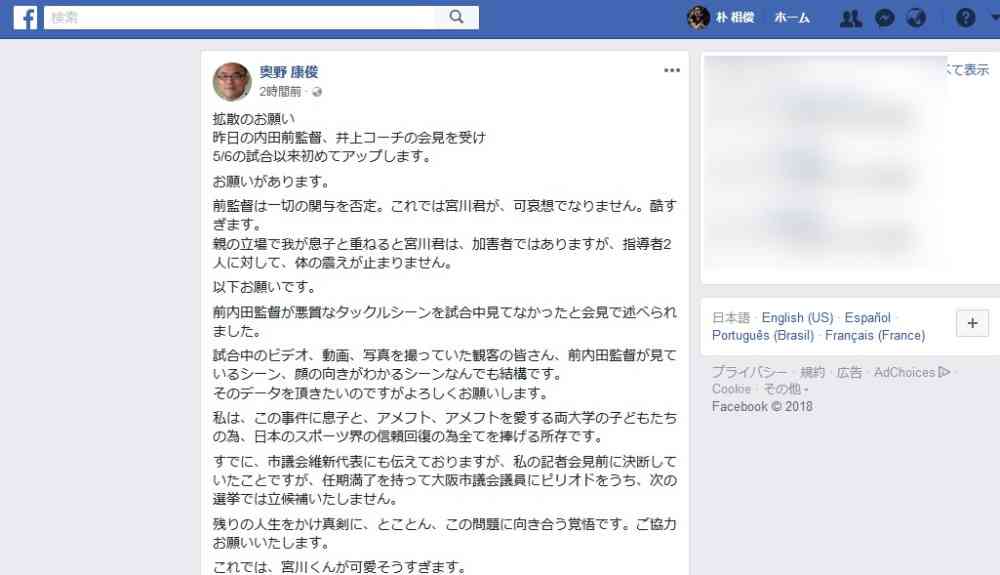Image resolution: width=1000 pixels, height=575 pixels.
Task: Select Português (Brasil) language link
Action: (763, 335)
